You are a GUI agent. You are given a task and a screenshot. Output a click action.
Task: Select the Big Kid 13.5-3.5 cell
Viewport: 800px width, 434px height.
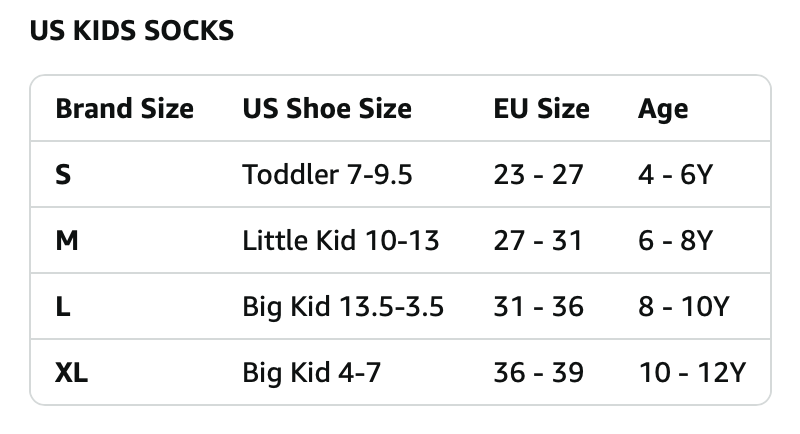pyautogui.click(x=343, y=306)
